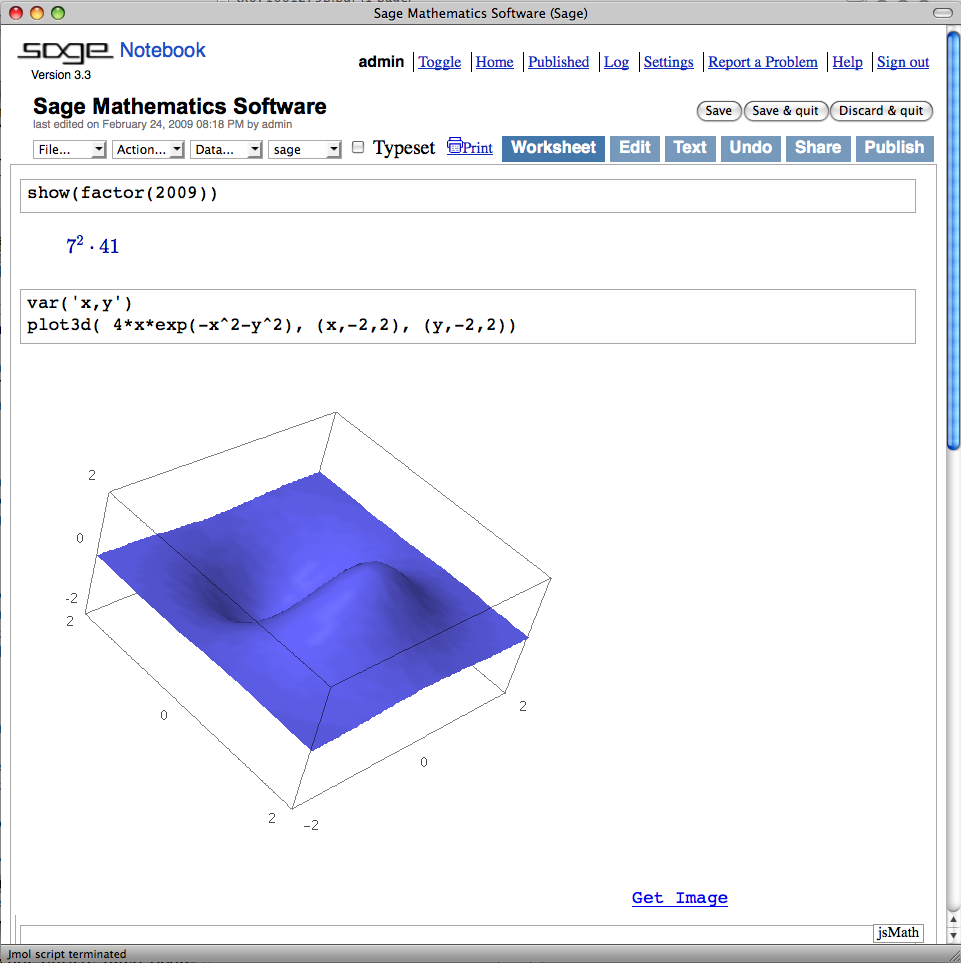Click the scrollbar down arrow
Screen dimensions: 961x963
click(x=953, y=935)
